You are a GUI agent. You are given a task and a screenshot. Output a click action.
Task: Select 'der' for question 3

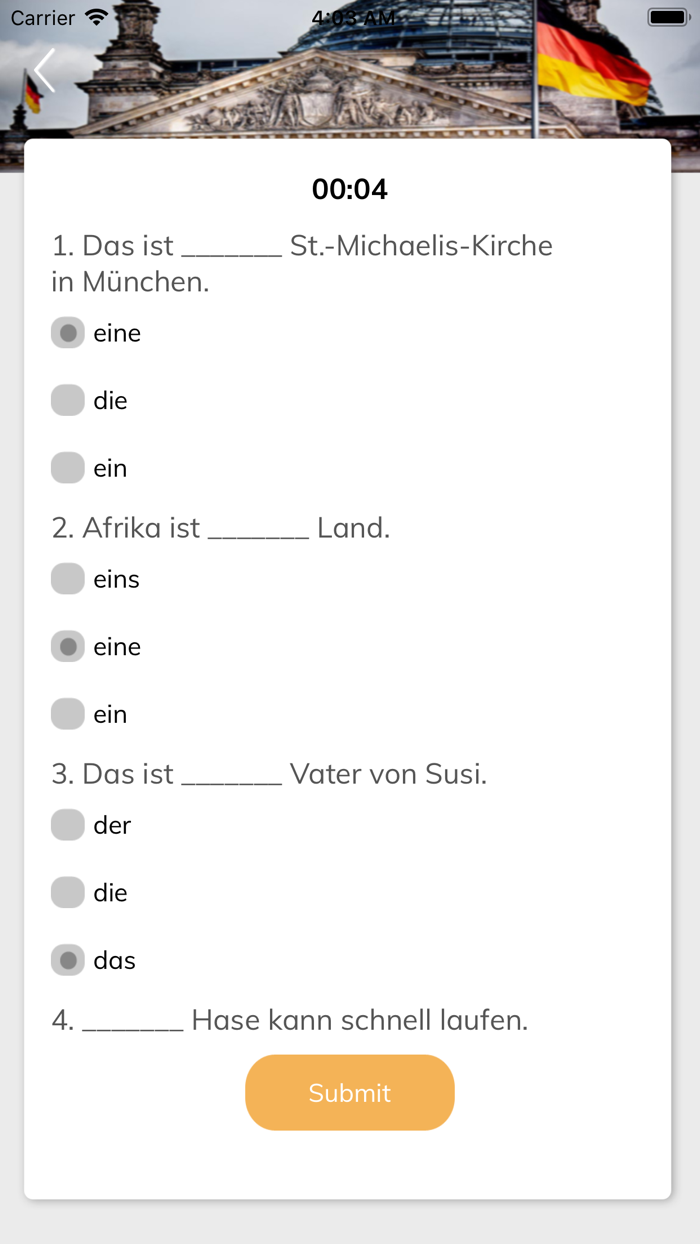pyautogui.click(x=67, y=824)
